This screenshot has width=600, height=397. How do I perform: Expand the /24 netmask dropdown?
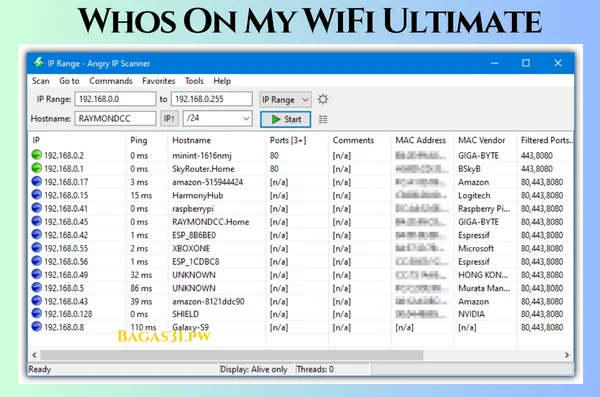point(217,118)
